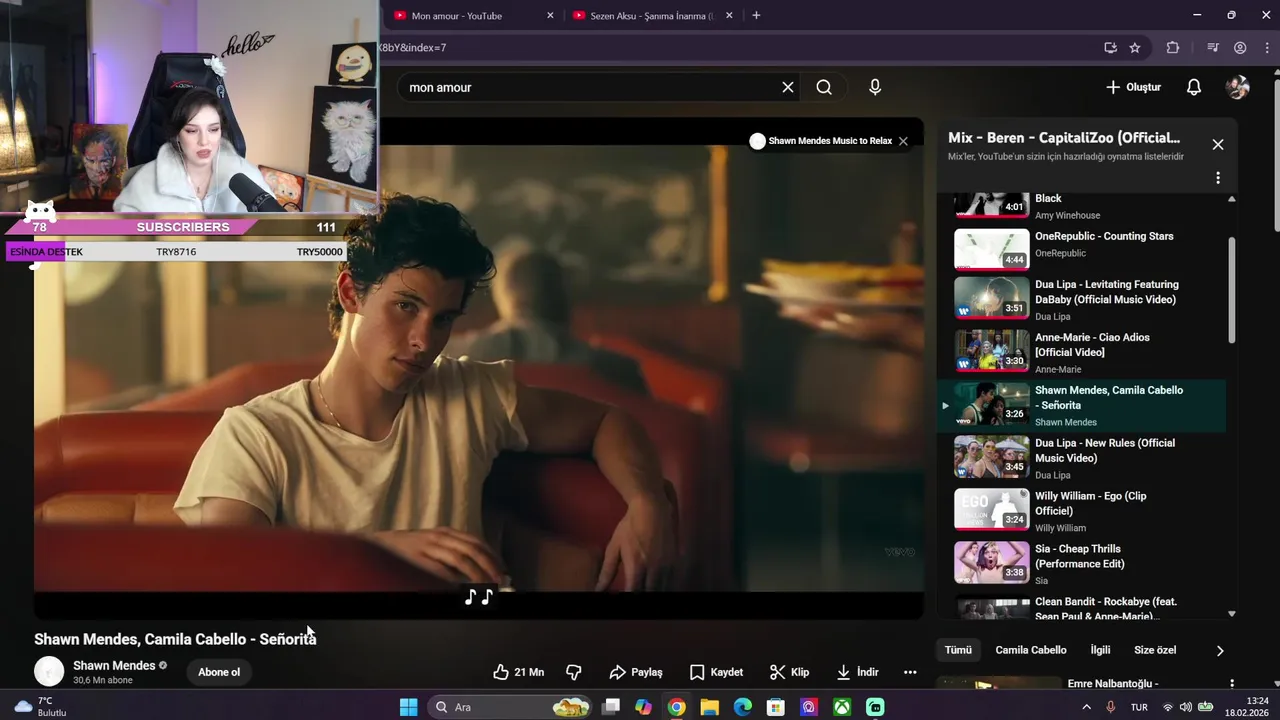The width and height of the screenshot is (1280, 720).
Task: Clear the 'mon amour' search text
Action: click(x=788, y=87)
